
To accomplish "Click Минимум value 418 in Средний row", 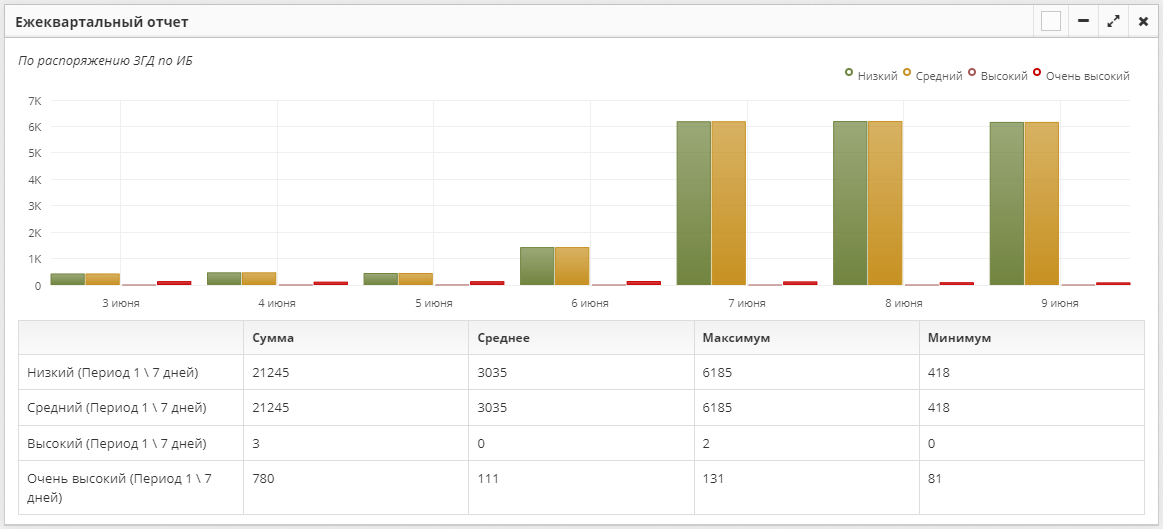I will click(x=939, y=408).
